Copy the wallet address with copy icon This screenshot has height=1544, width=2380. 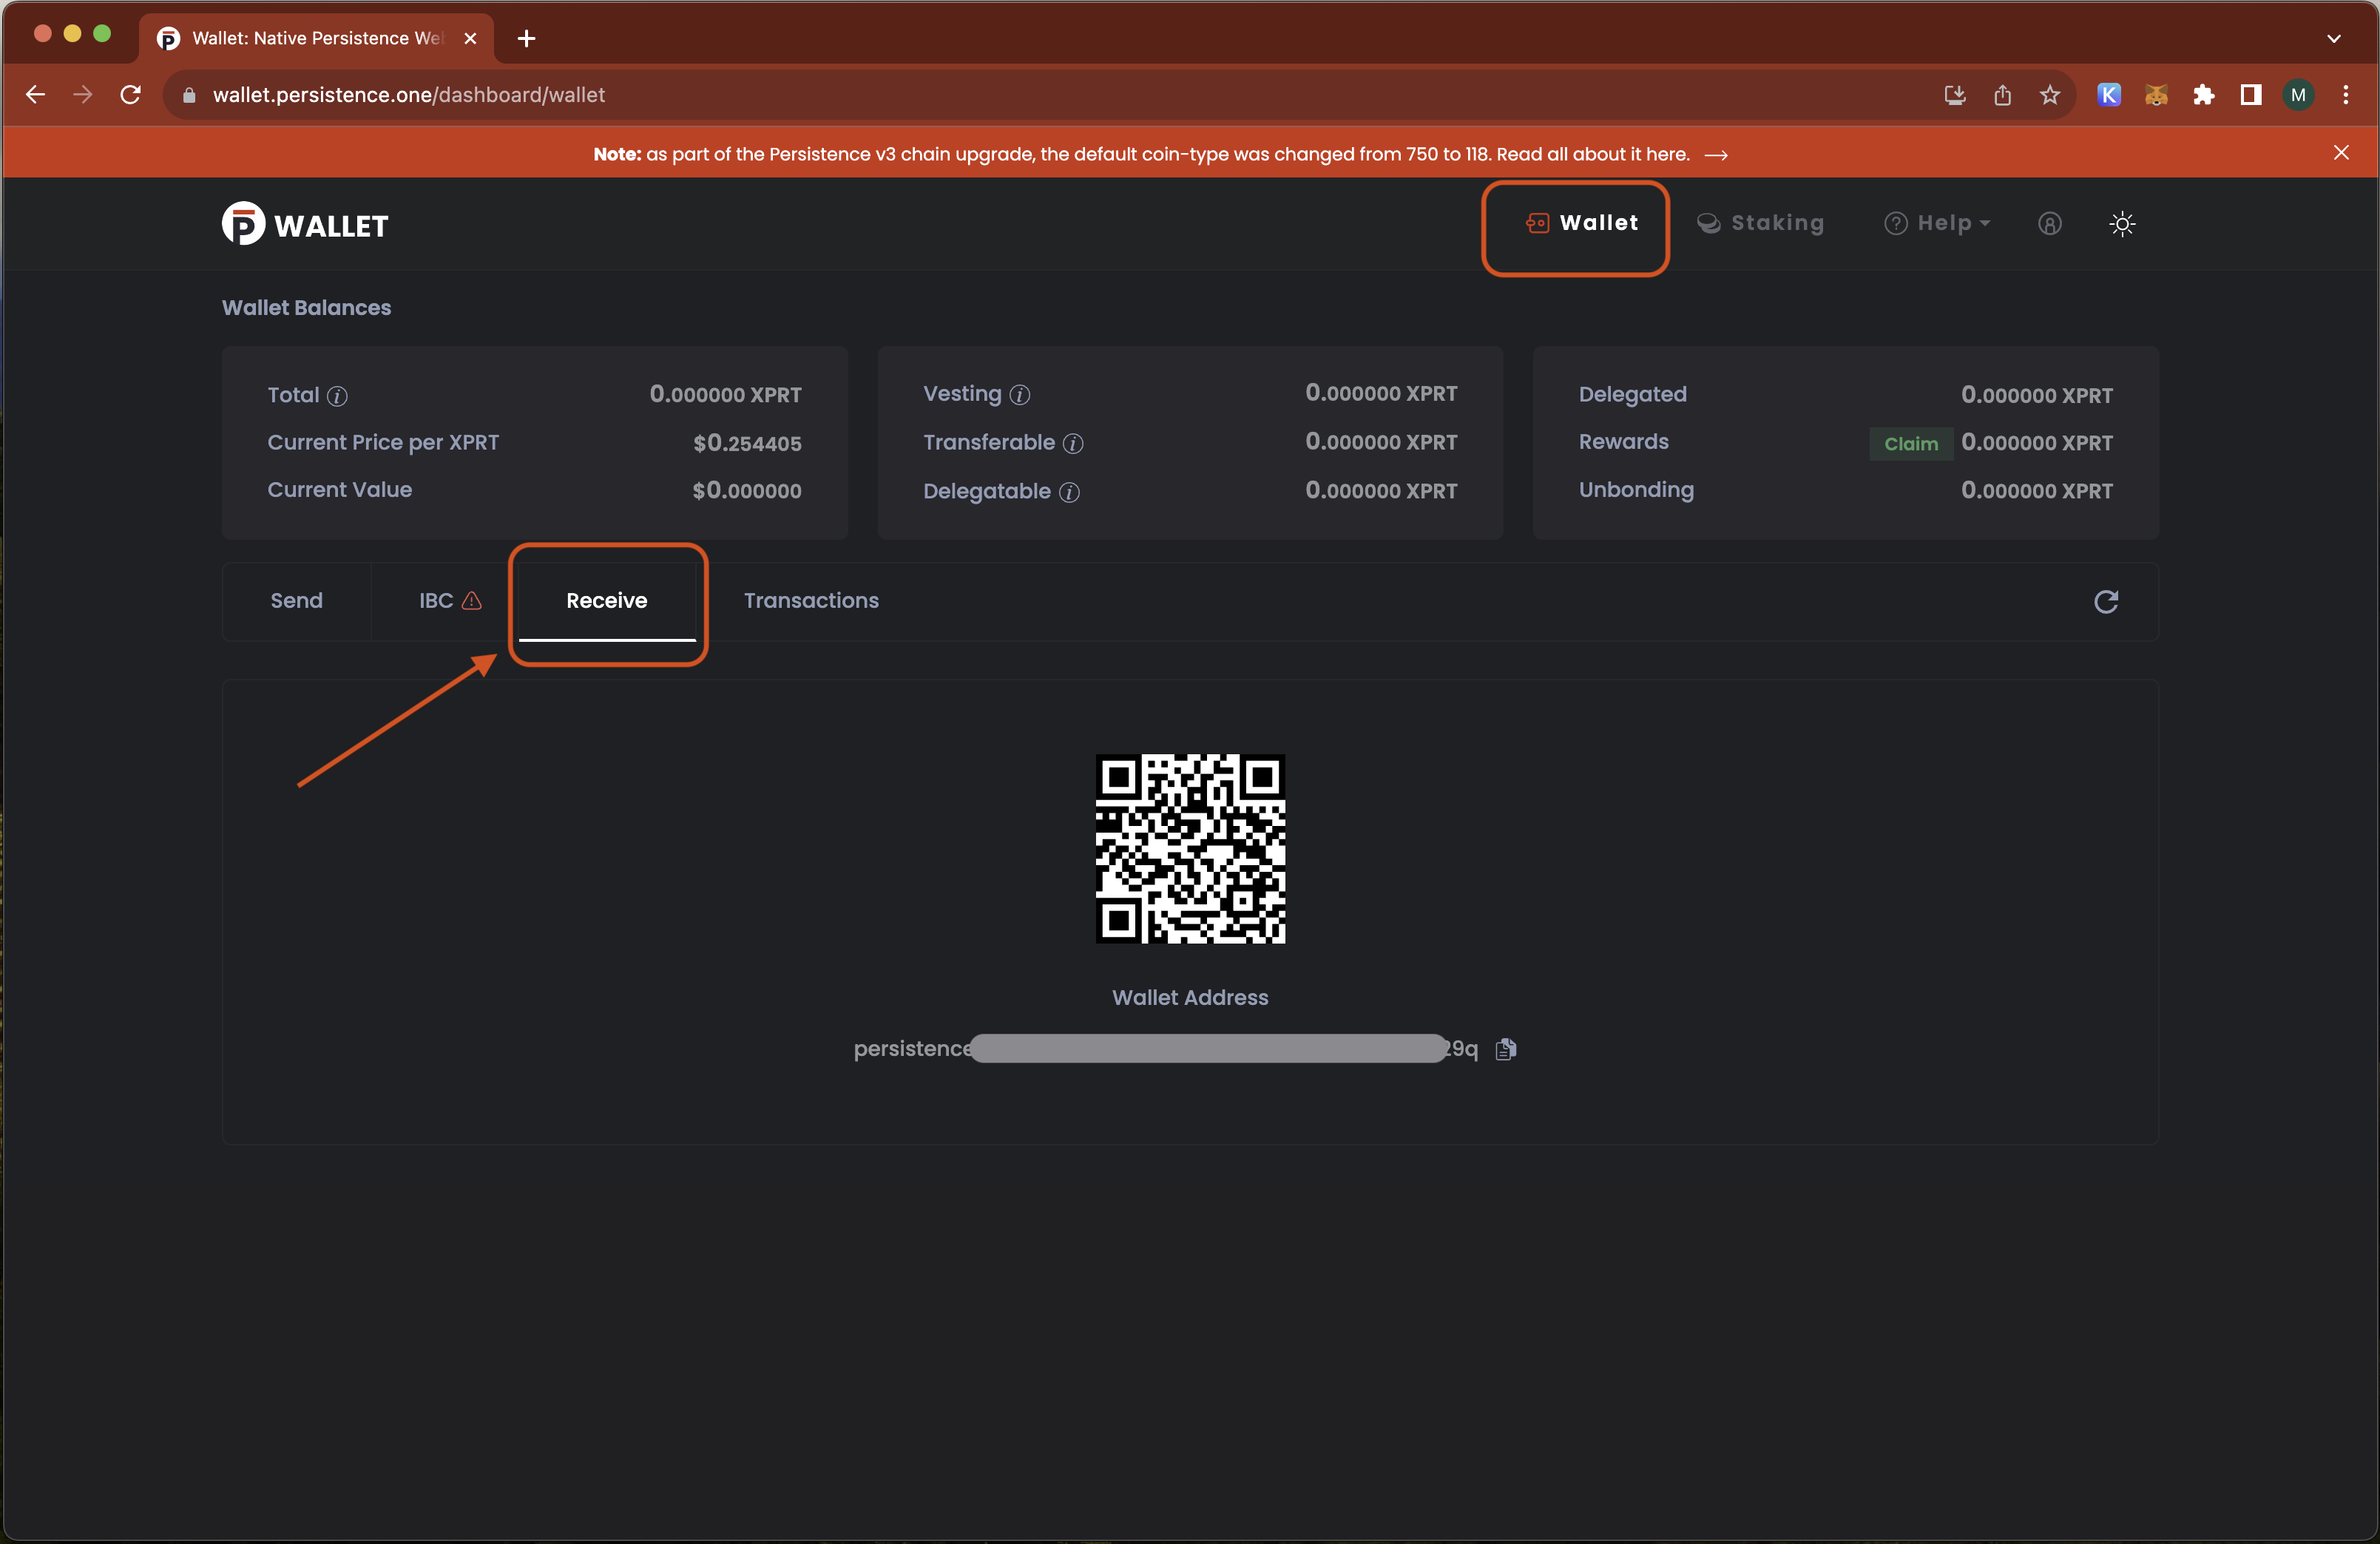[1505, 1049]
